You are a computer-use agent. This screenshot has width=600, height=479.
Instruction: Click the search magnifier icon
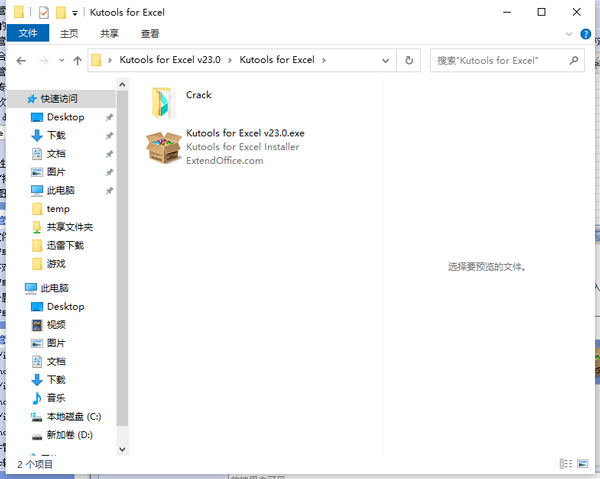point(573,60)
